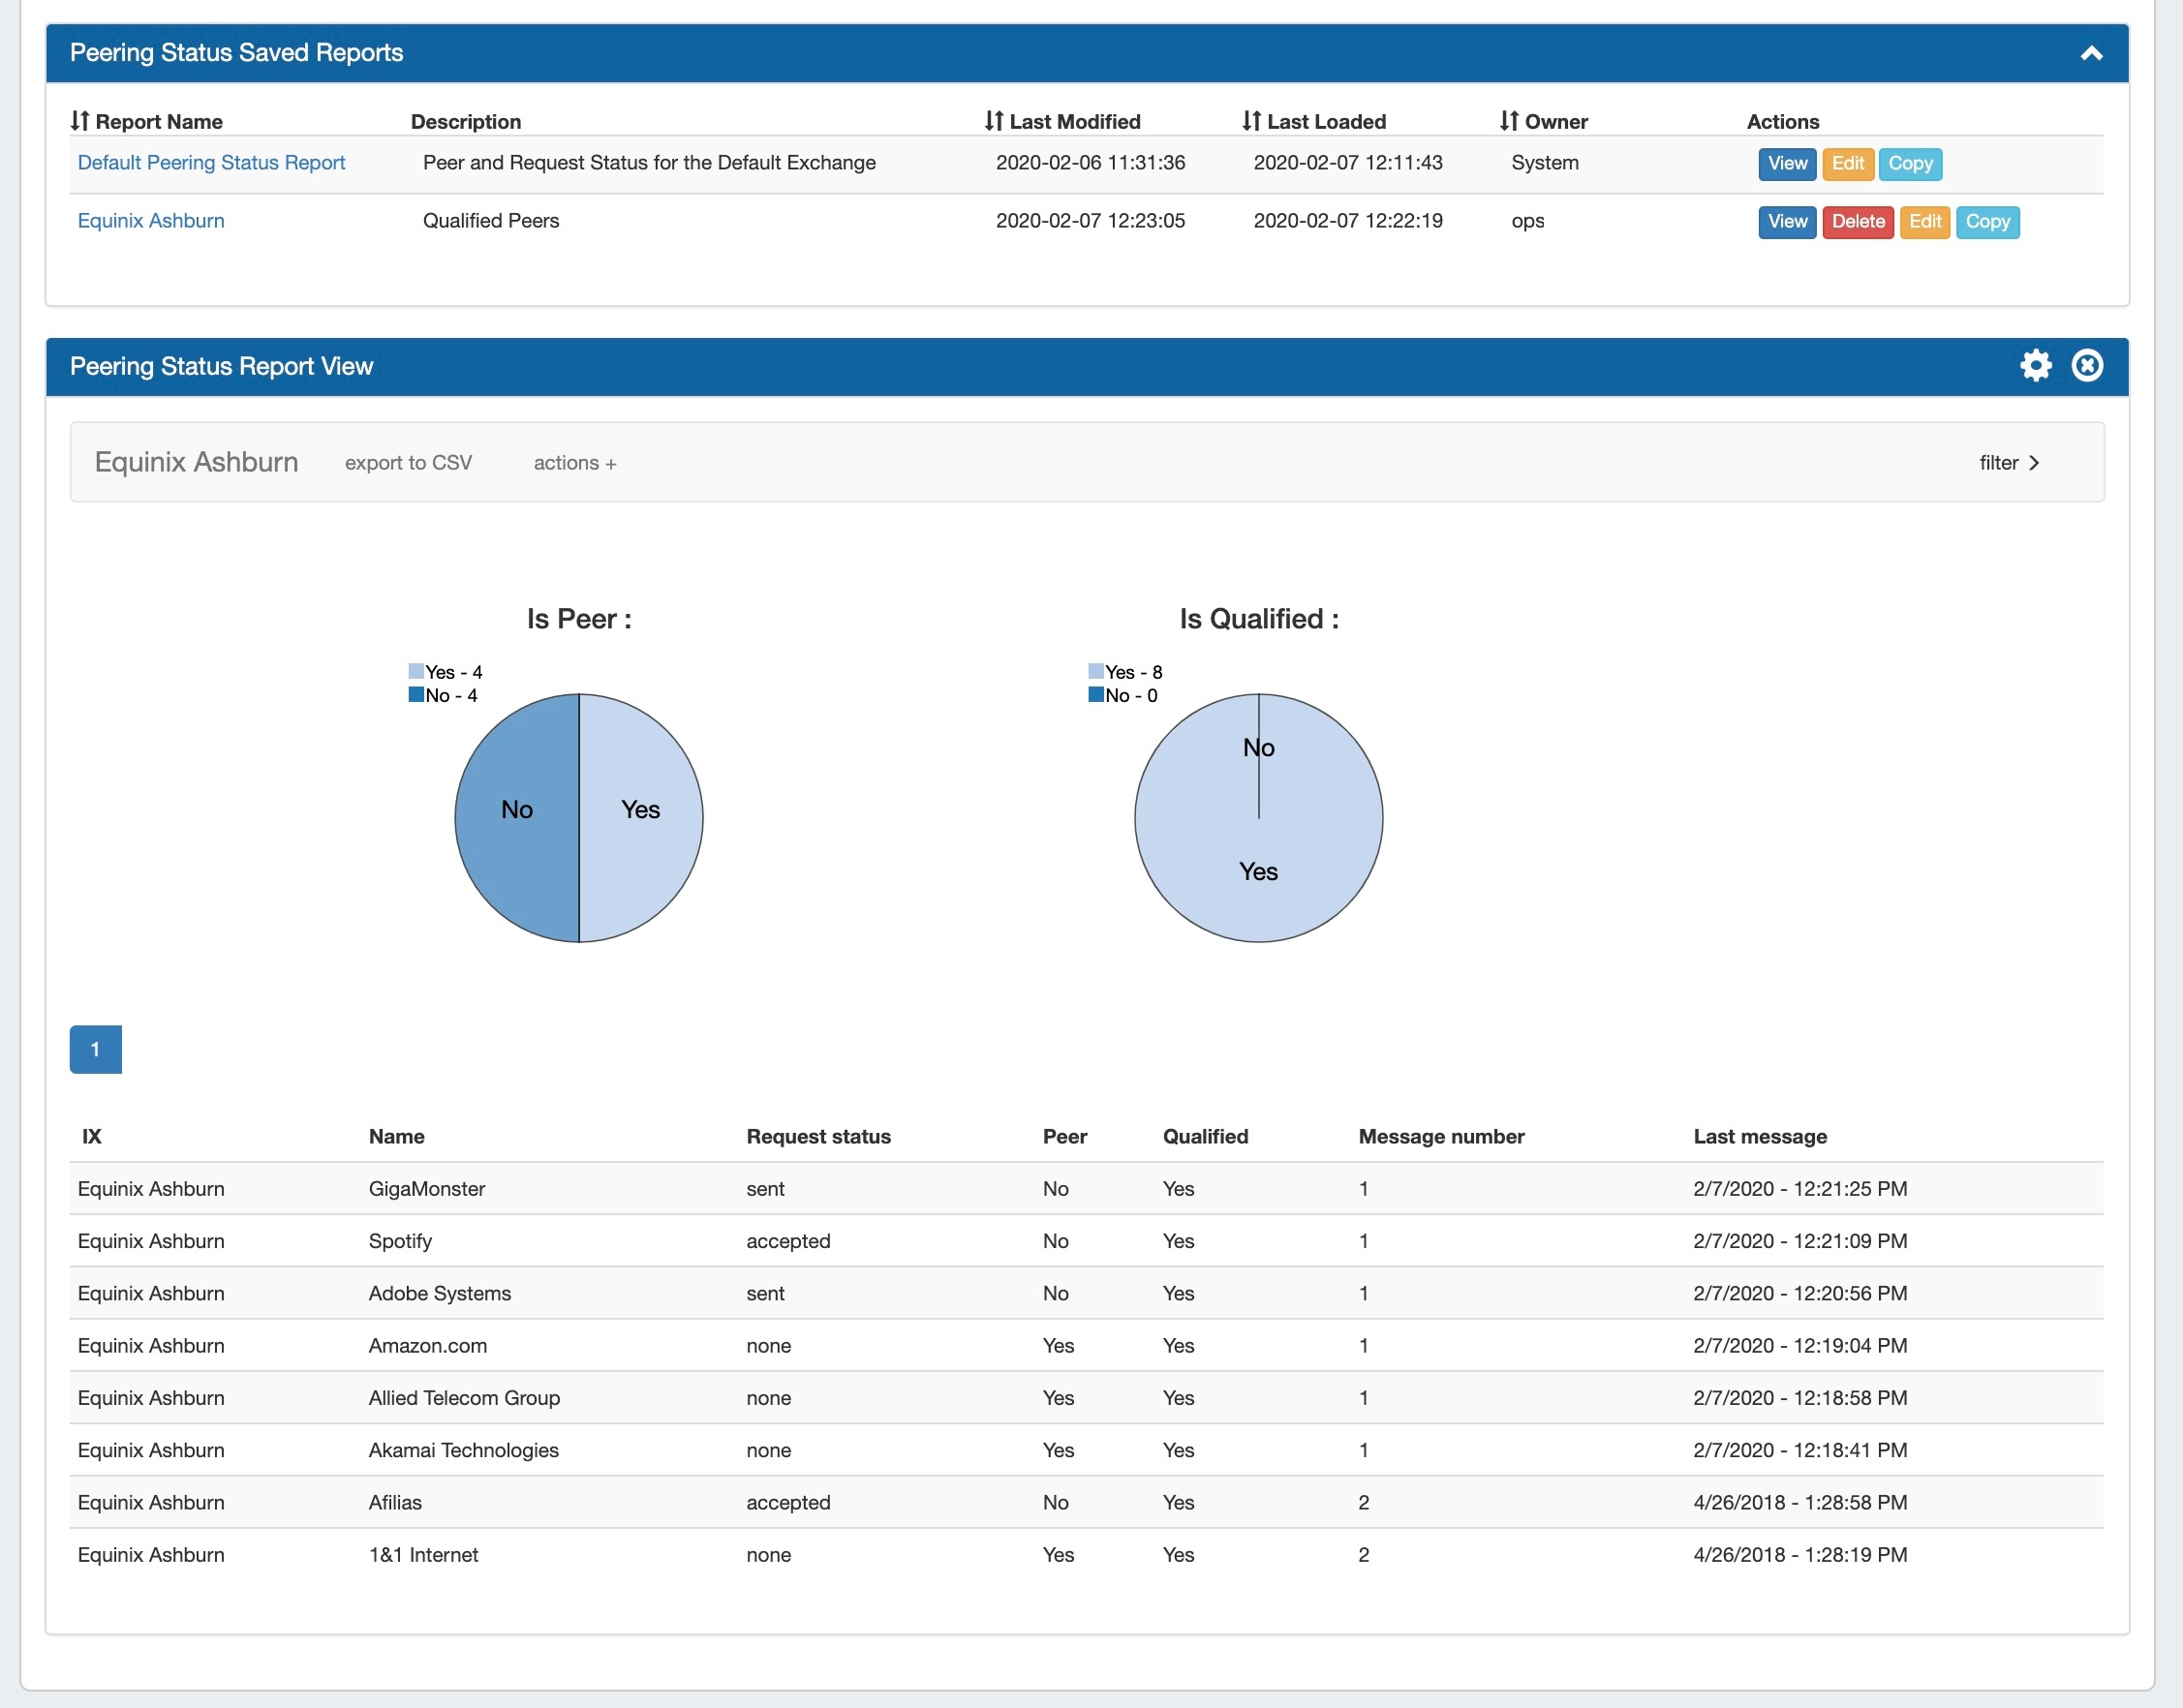The width and height of the screenshot is (2183, 1708).
Task: Close the Peering Status Report View panel
Action: (x=2087, y=366)
